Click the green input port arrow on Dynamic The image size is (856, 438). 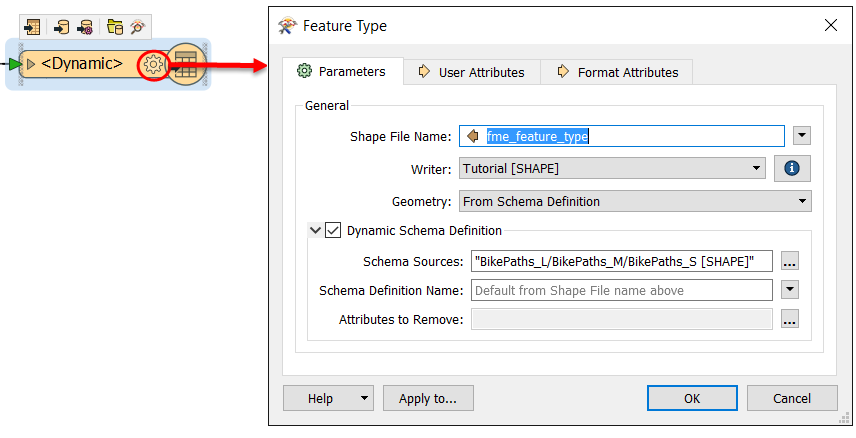[13, 65]
